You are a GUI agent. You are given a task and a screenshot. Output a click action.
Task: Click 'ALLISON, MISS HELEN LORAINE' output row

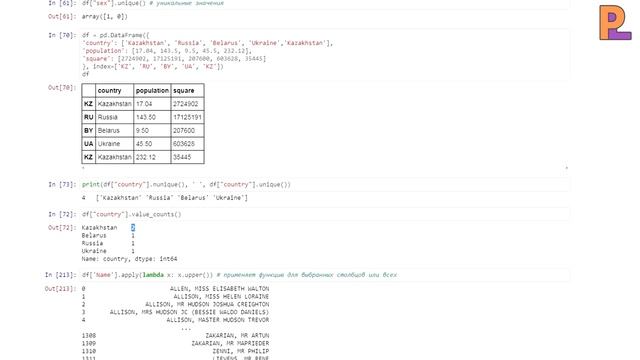point(176,297)
